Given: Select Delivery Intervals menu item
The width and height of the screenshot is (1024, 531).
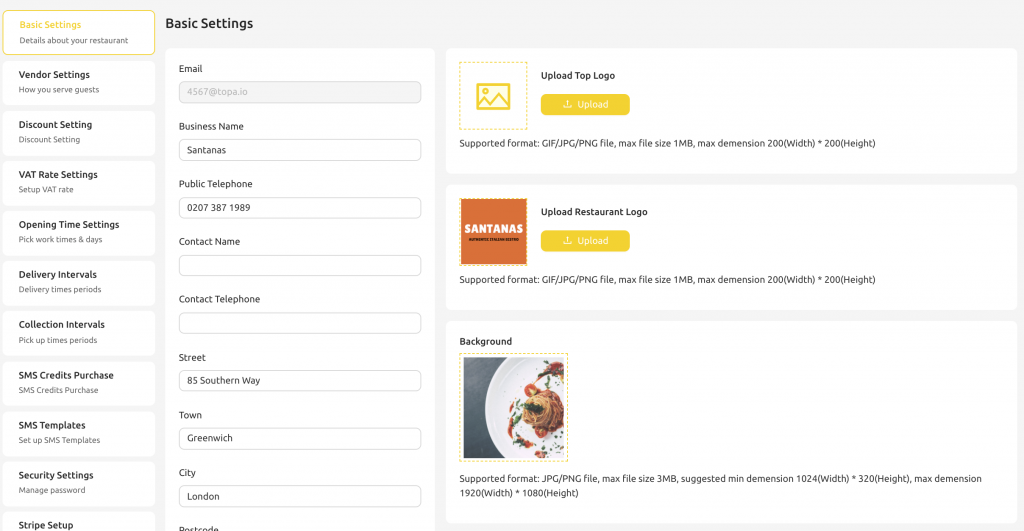Looking at the screenshot, I should click(78, 282).
